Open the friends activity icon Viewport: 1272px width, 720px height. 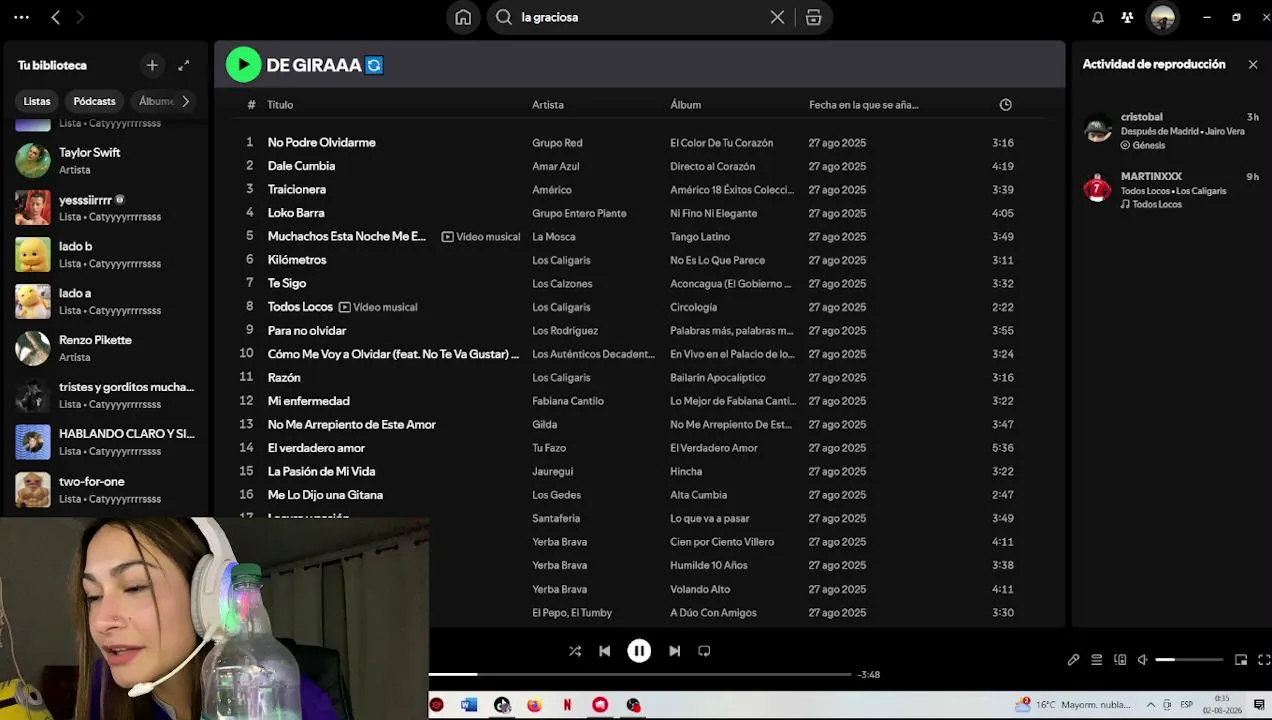(1127, 17)
